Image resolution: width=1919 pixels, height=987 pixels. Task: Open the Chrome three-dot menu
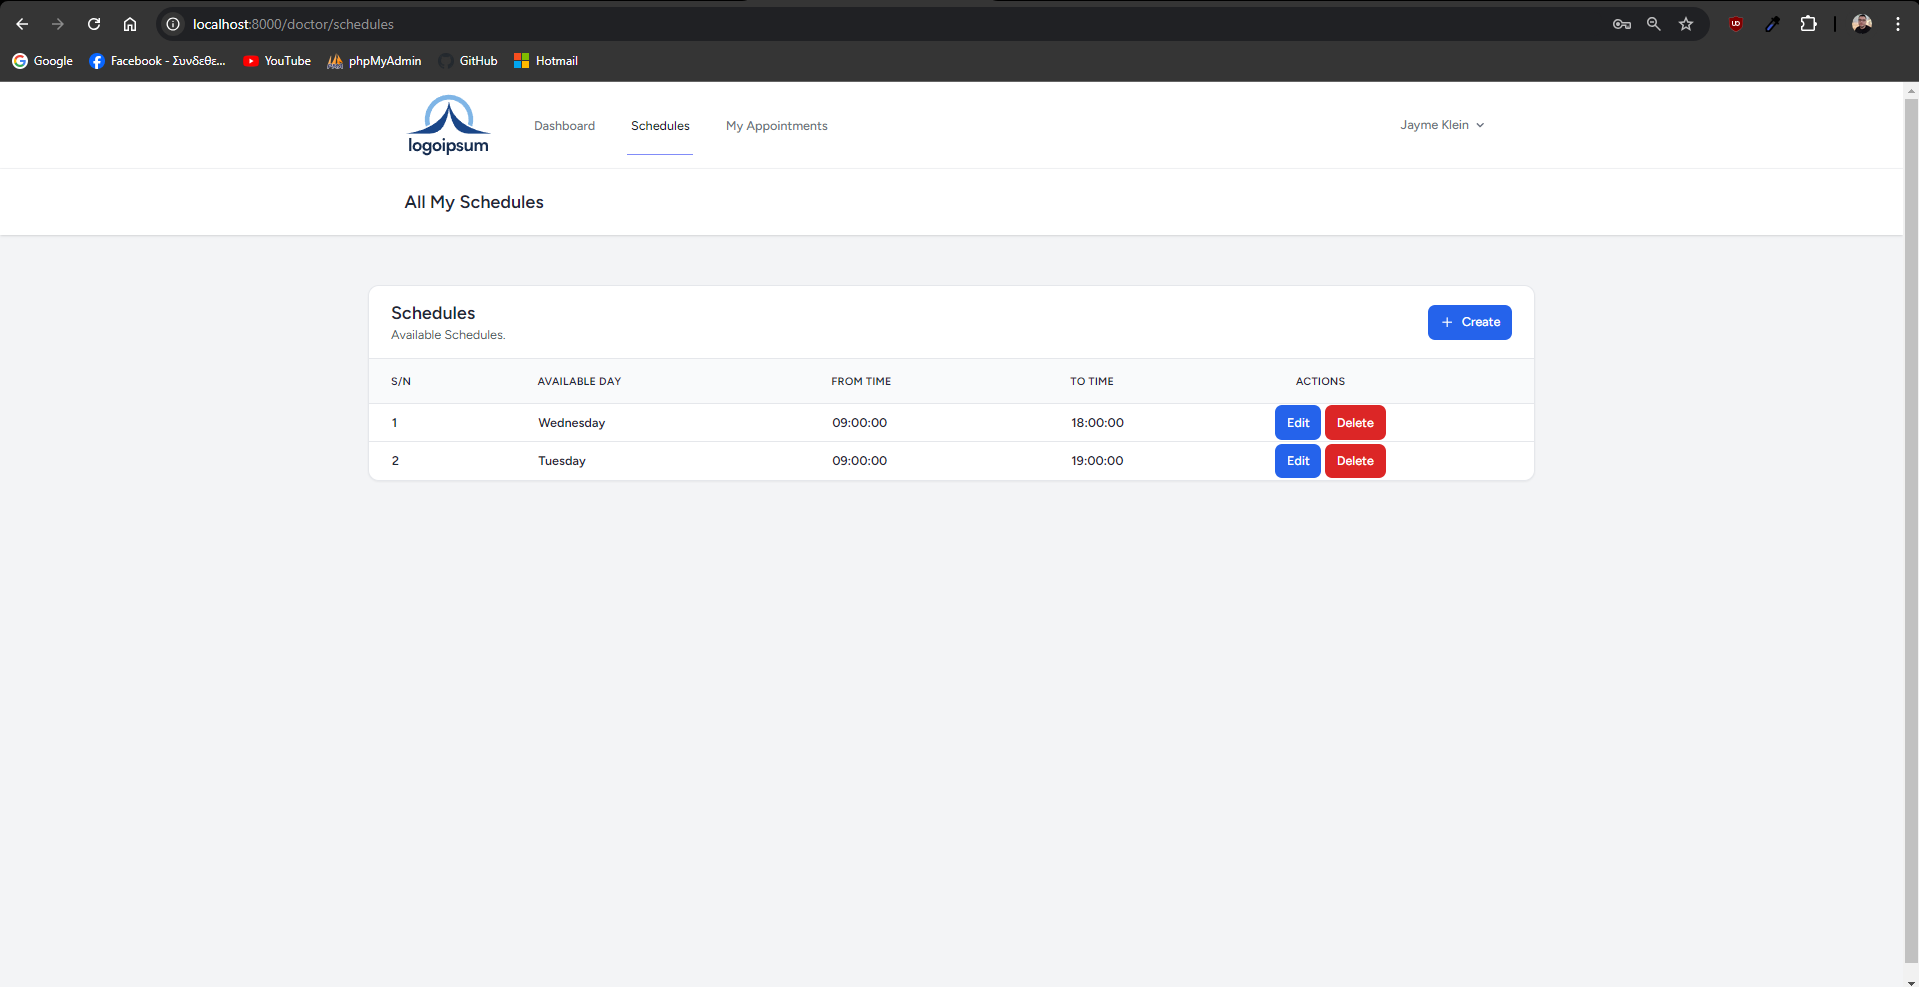(1898, 24)
